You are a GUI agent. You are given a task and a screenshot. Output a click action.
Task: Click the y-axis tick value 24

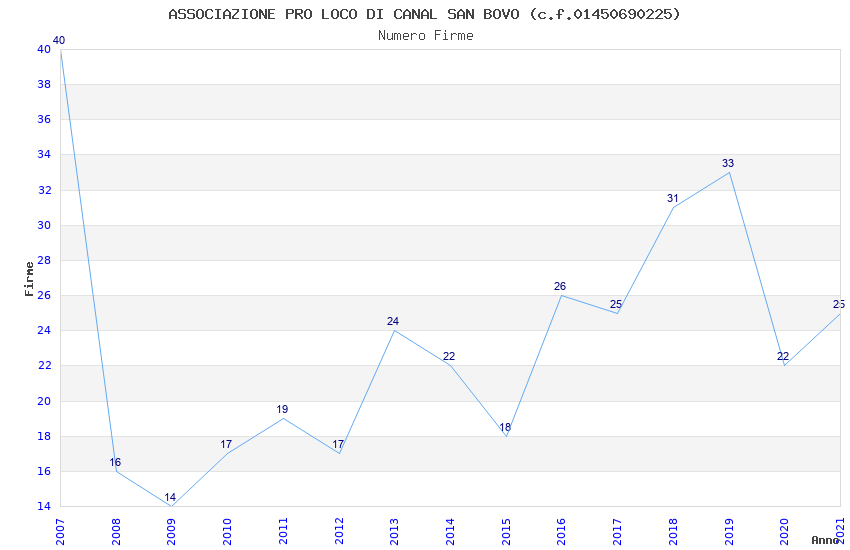(x=44, y=330)
